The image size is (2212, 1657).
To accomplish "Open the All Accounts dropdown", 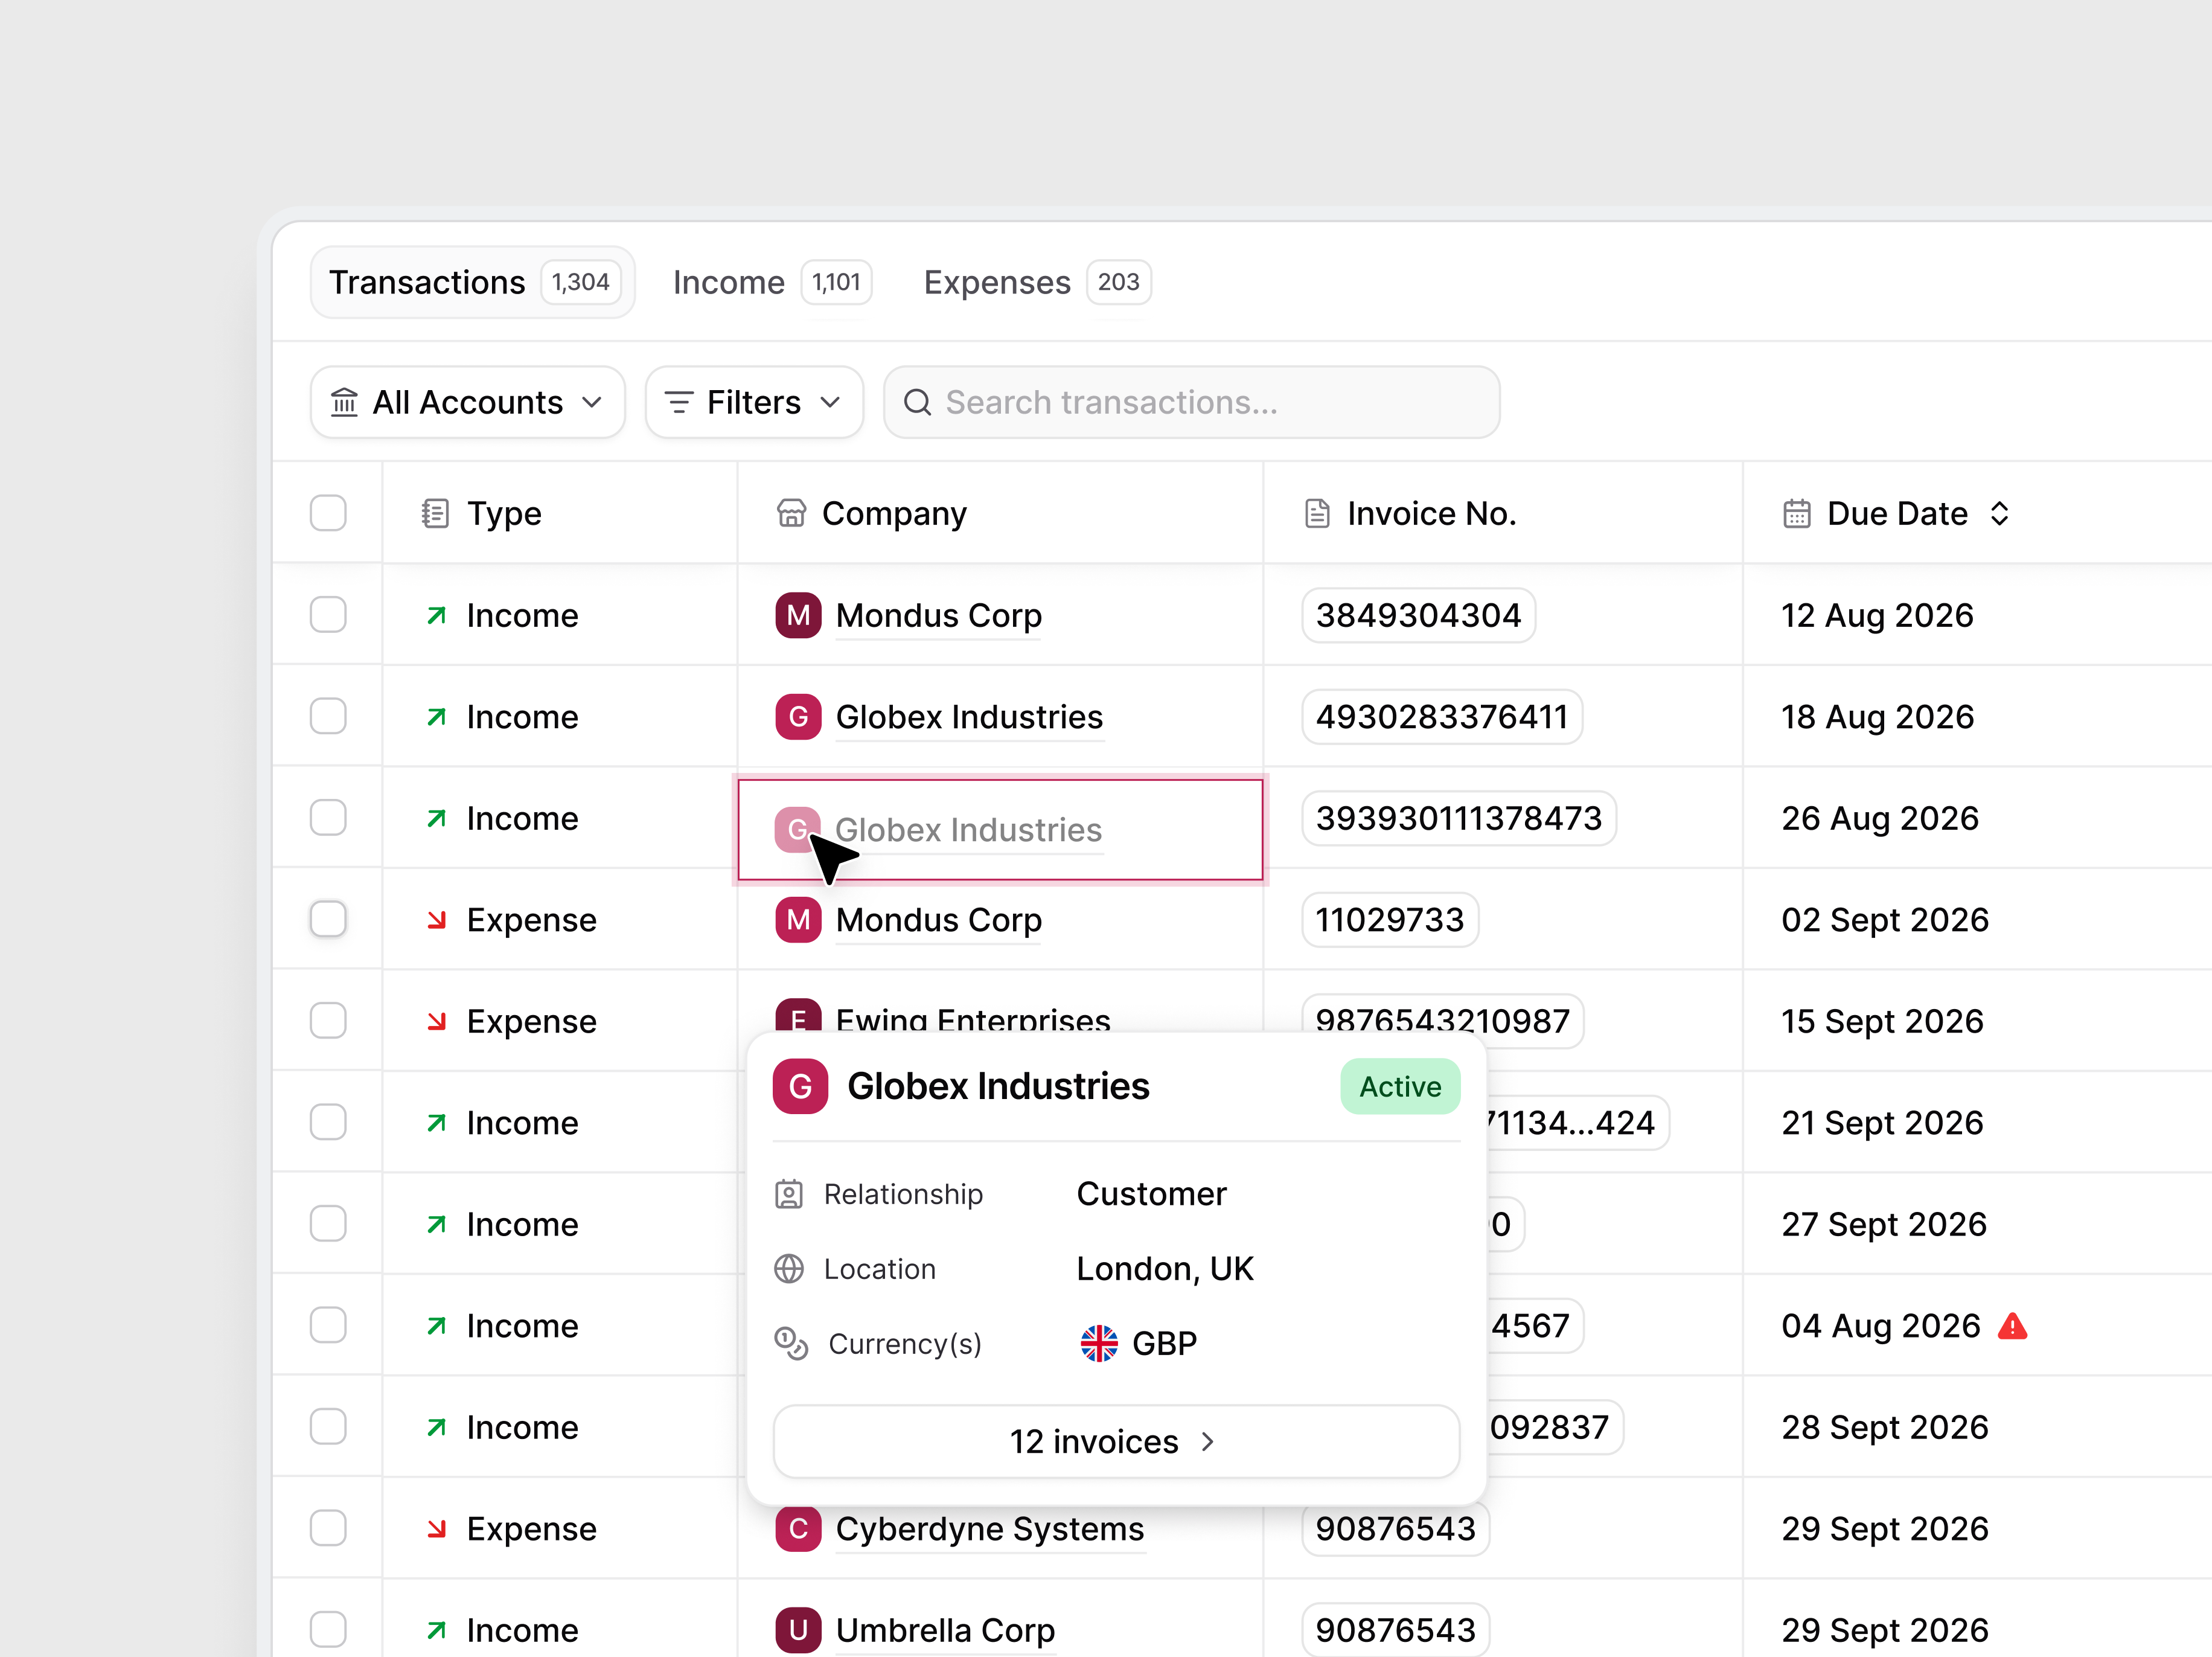I will point(468,402).
